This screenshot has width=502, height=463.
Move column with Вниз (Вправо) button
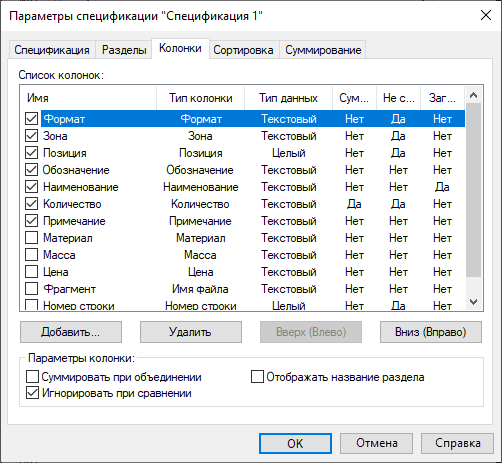point(431,332)
